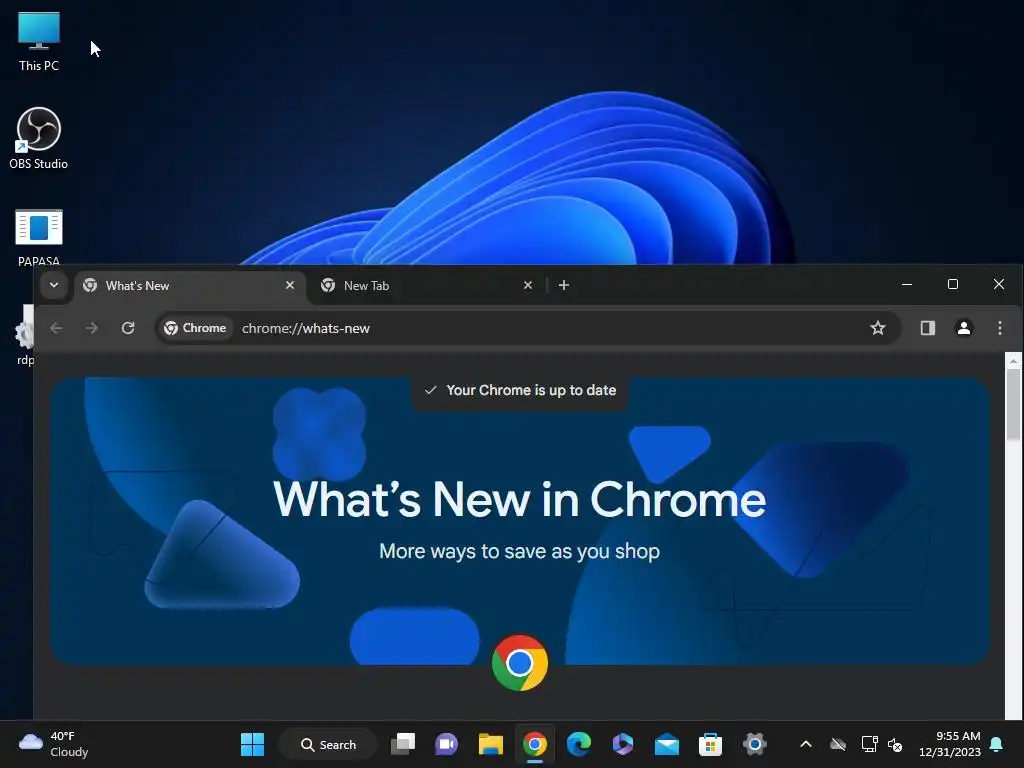
Task: Open Mail app from taskbar
Action: click(667, 744)
